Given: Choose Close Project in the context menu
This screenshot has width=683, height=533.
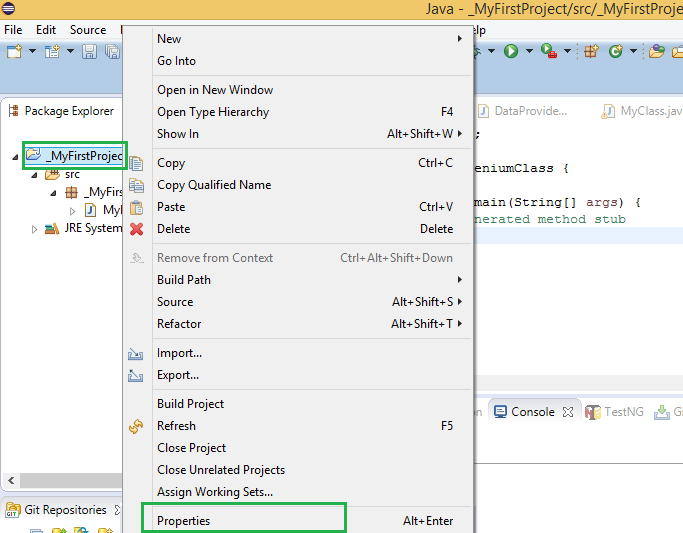Looking at the screenshot, I should pos(192,448).
